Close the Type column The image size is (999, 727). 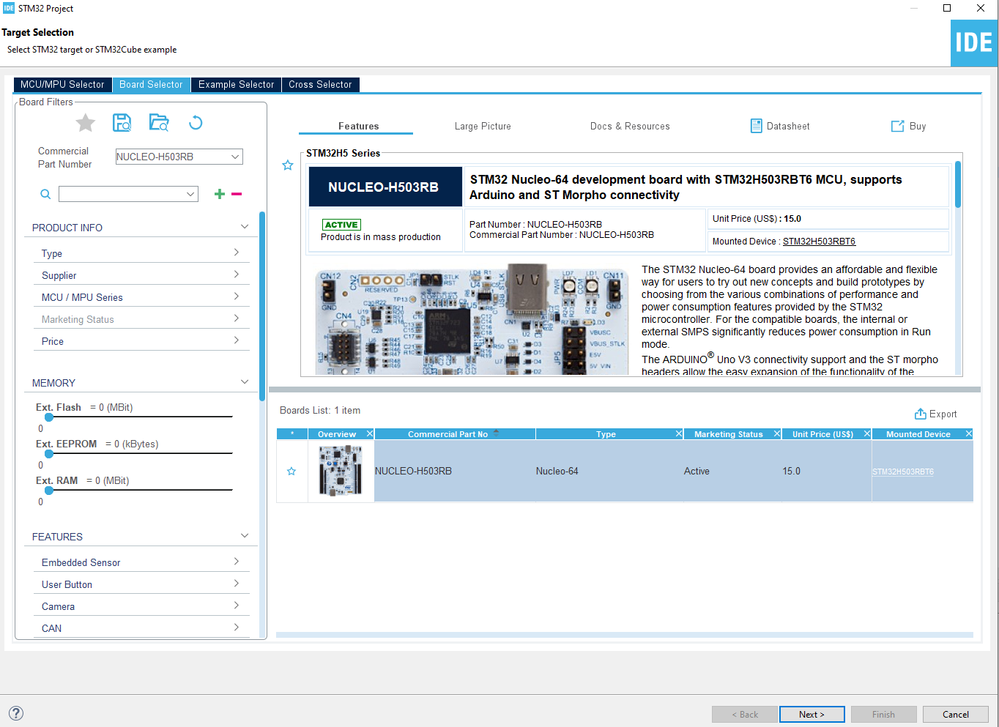pos(679,434)
